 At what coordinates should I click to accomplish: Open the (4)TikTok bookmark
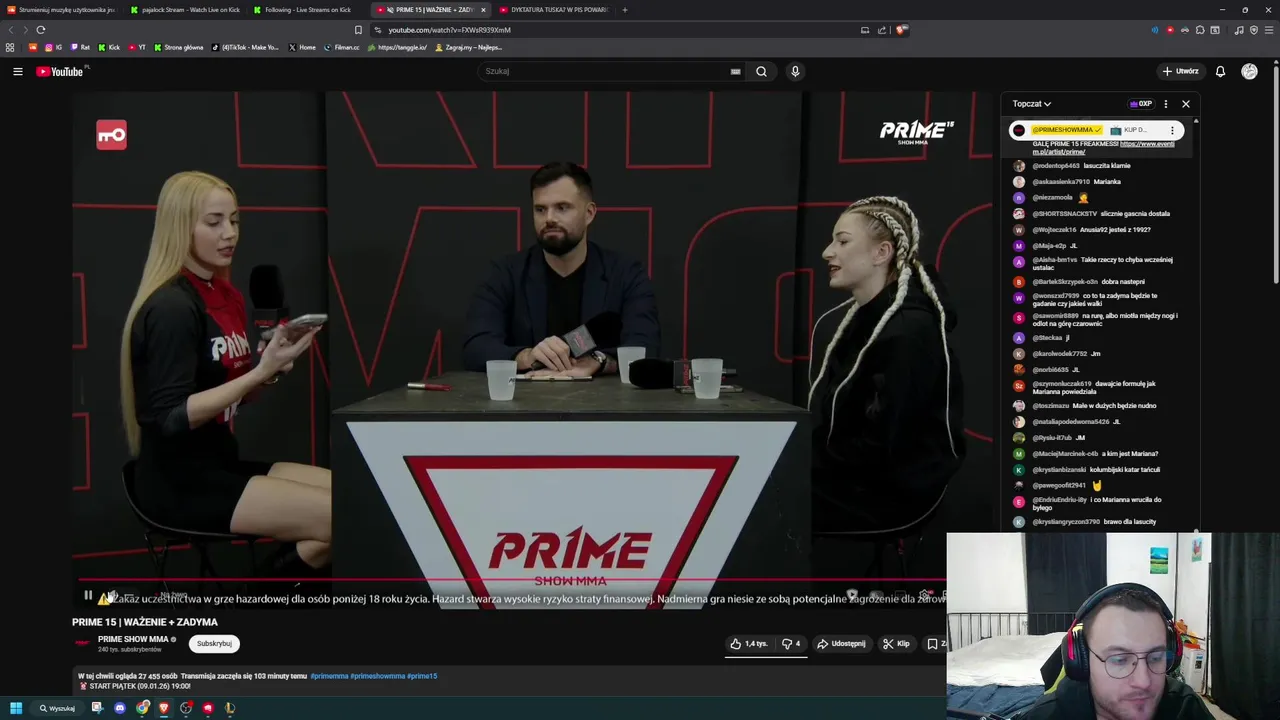click(245, 47)
